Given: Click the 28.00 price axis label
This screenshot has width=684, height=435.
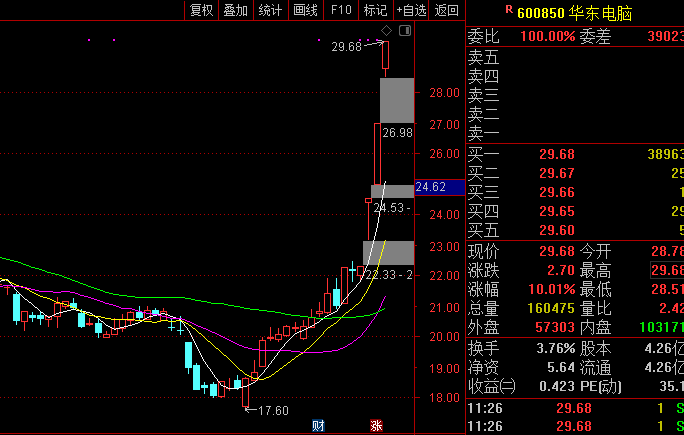Looking at the screenshot, I should 445,92.
